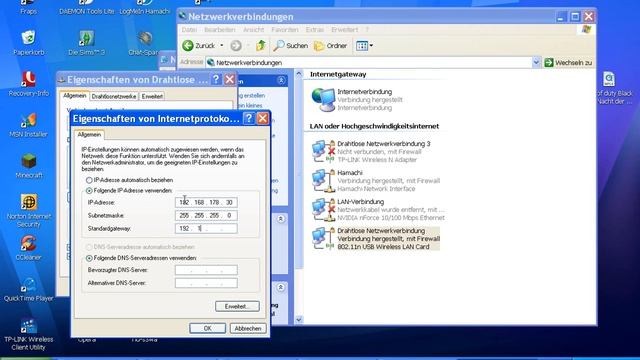Click the help question mark in Drahtlose properties window
This screenshot has height=360, width=640.
click(x=216, y=79)
